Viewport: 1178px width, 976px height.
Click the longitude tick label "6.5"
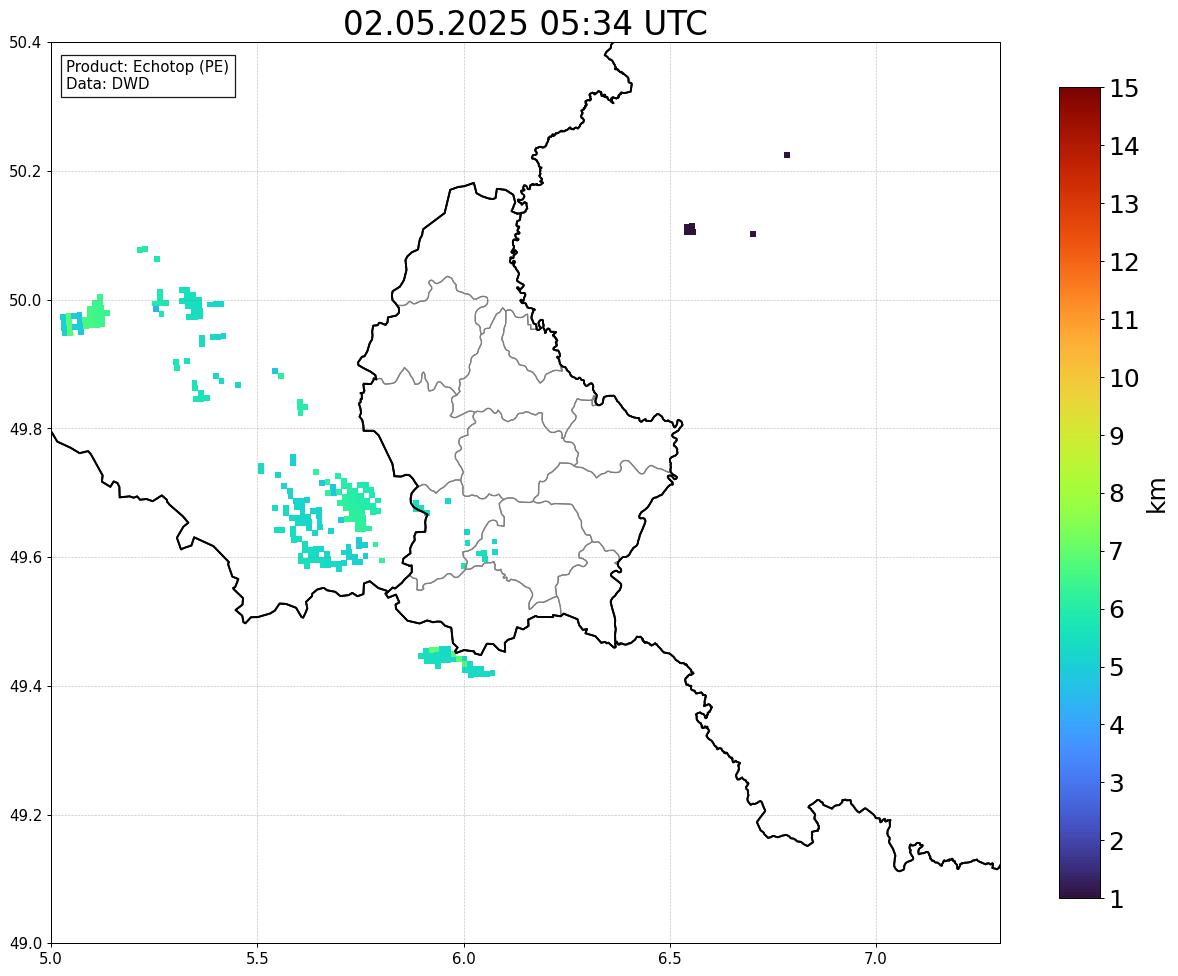point(669,959)
